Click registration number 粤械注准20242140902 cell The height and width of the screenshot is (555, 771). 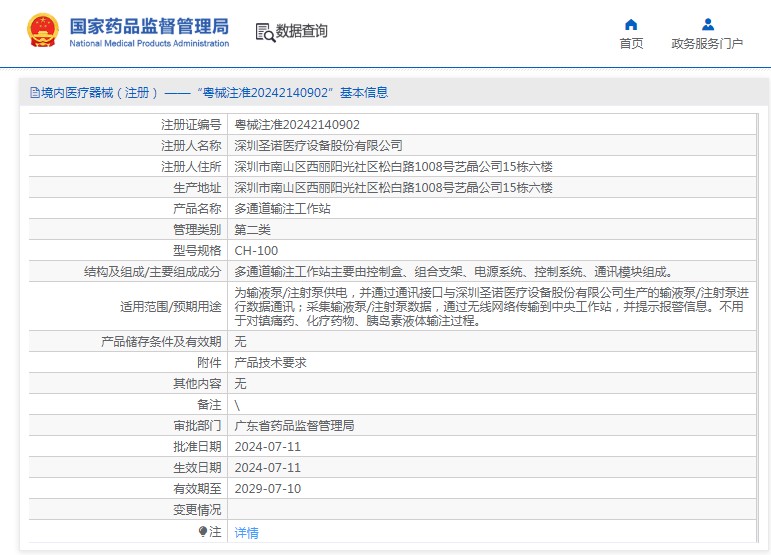(297, 125)
